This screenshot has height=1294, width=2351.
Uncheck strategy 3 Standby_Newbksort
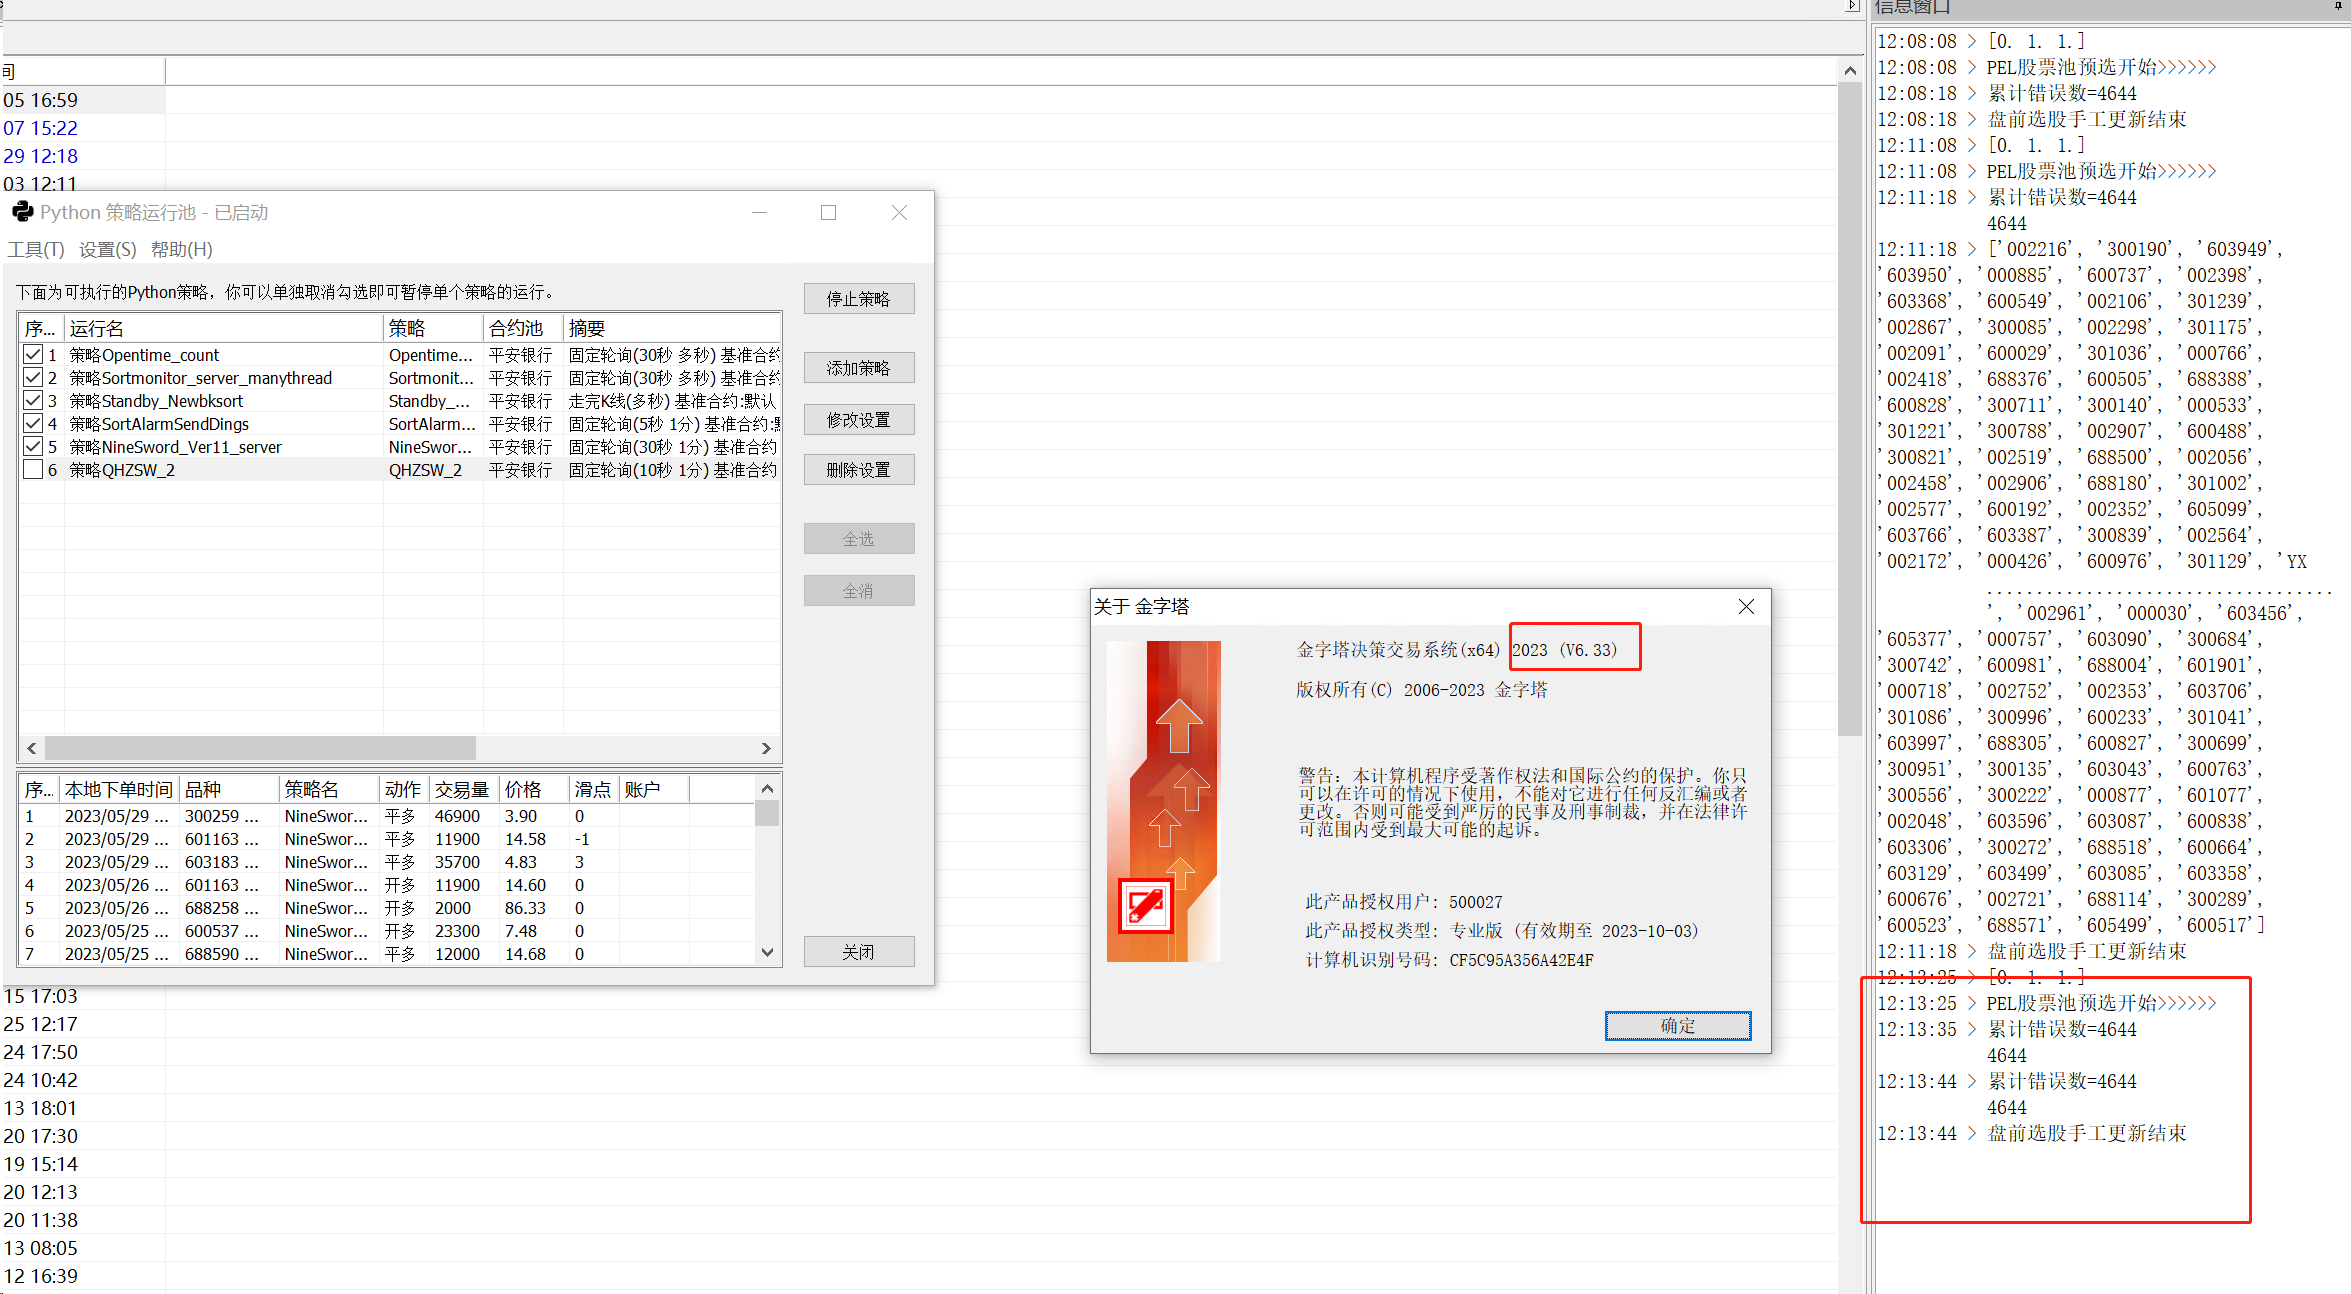point(33,401)
